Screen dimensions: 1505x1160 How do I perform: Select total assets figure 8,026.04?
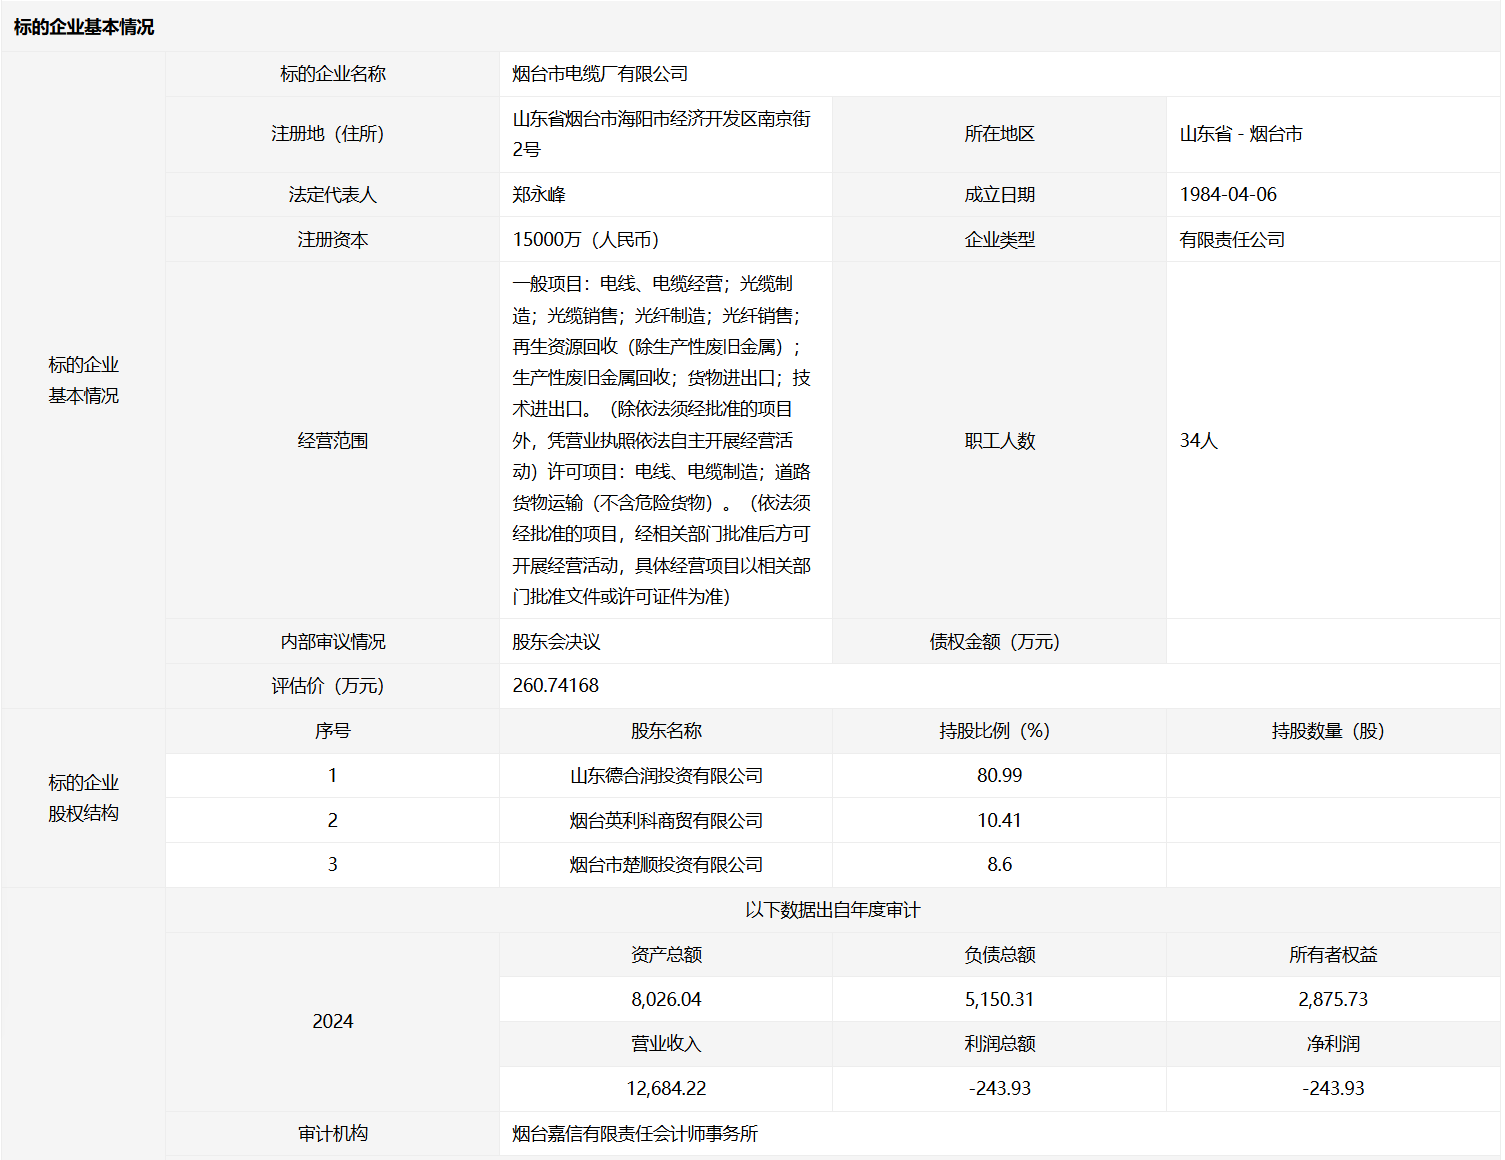[x=666, y=1000]
